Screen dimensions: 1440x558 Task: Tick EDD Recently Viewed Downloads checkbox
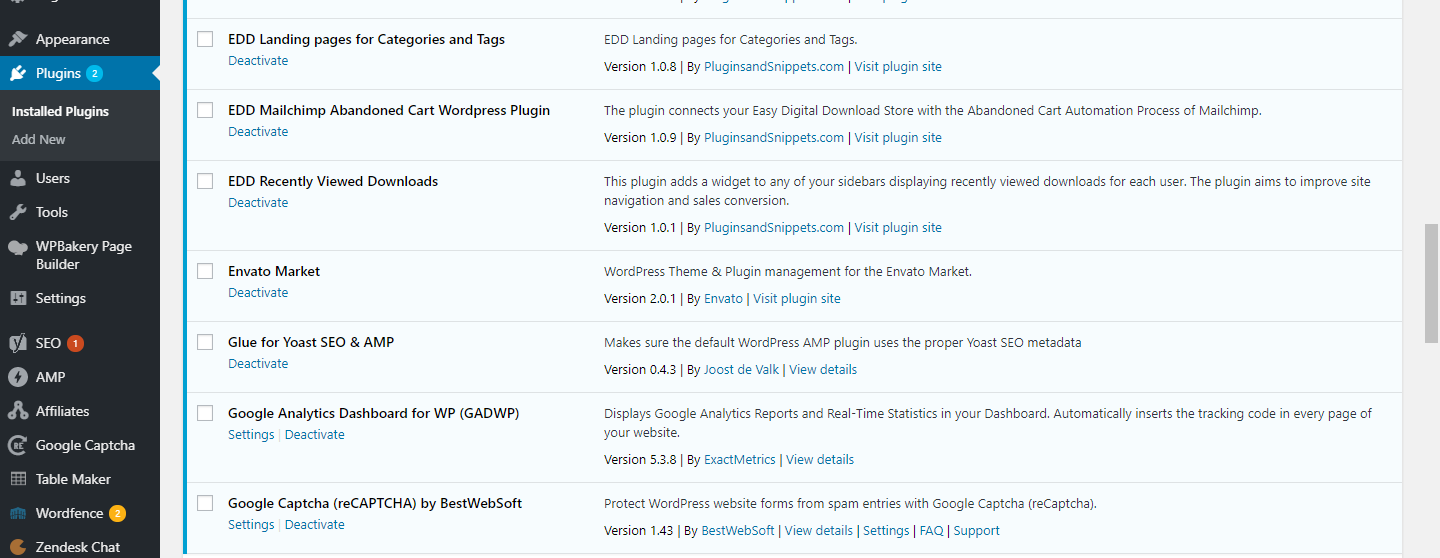(205, 181)
